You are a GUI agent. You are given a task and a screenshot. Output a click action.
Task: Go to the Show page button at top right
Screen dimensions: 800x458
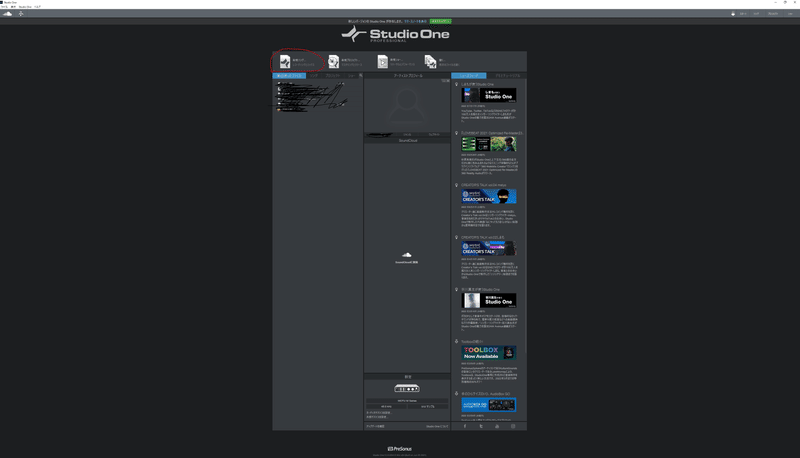coord(790,14)
